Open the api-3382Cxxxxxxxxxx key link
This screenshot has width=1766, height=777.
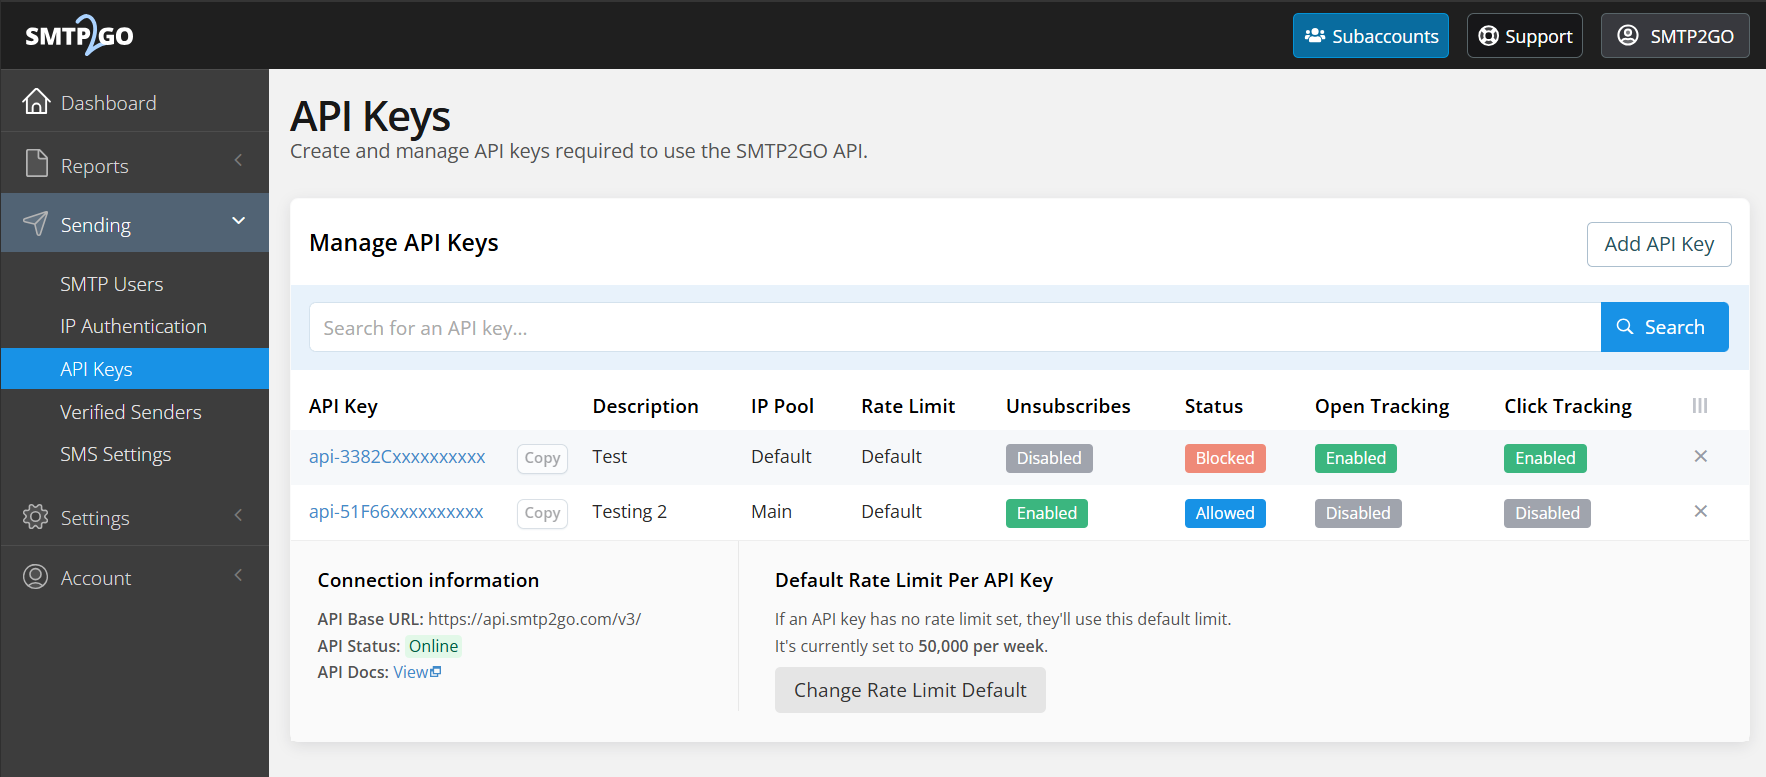[397, 456]
